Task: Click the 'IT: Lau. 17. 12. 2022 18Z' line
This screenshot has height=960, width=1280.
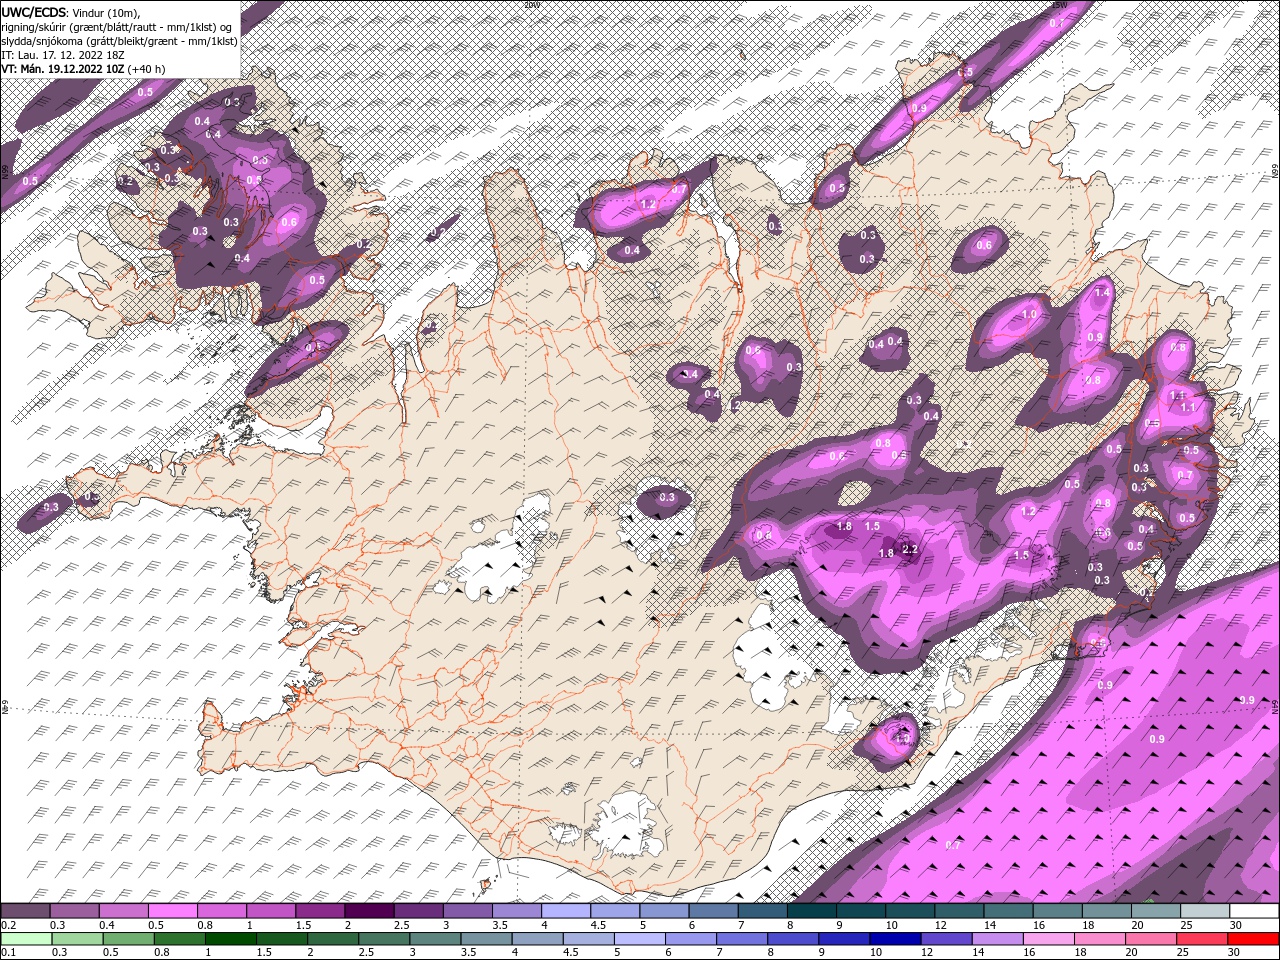Action: [x=62, y=55]
